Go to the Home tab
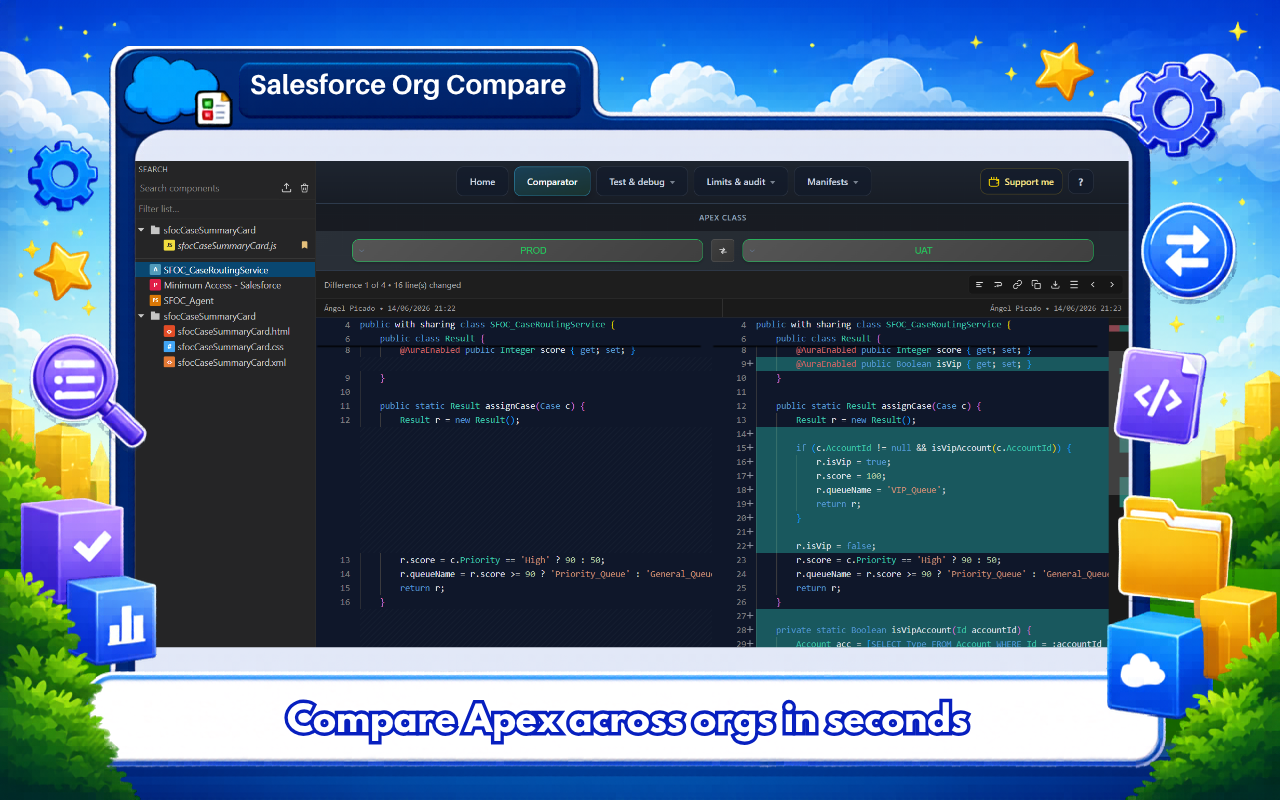Viewport: 1280px width, 800px height. tap(483, 182)
